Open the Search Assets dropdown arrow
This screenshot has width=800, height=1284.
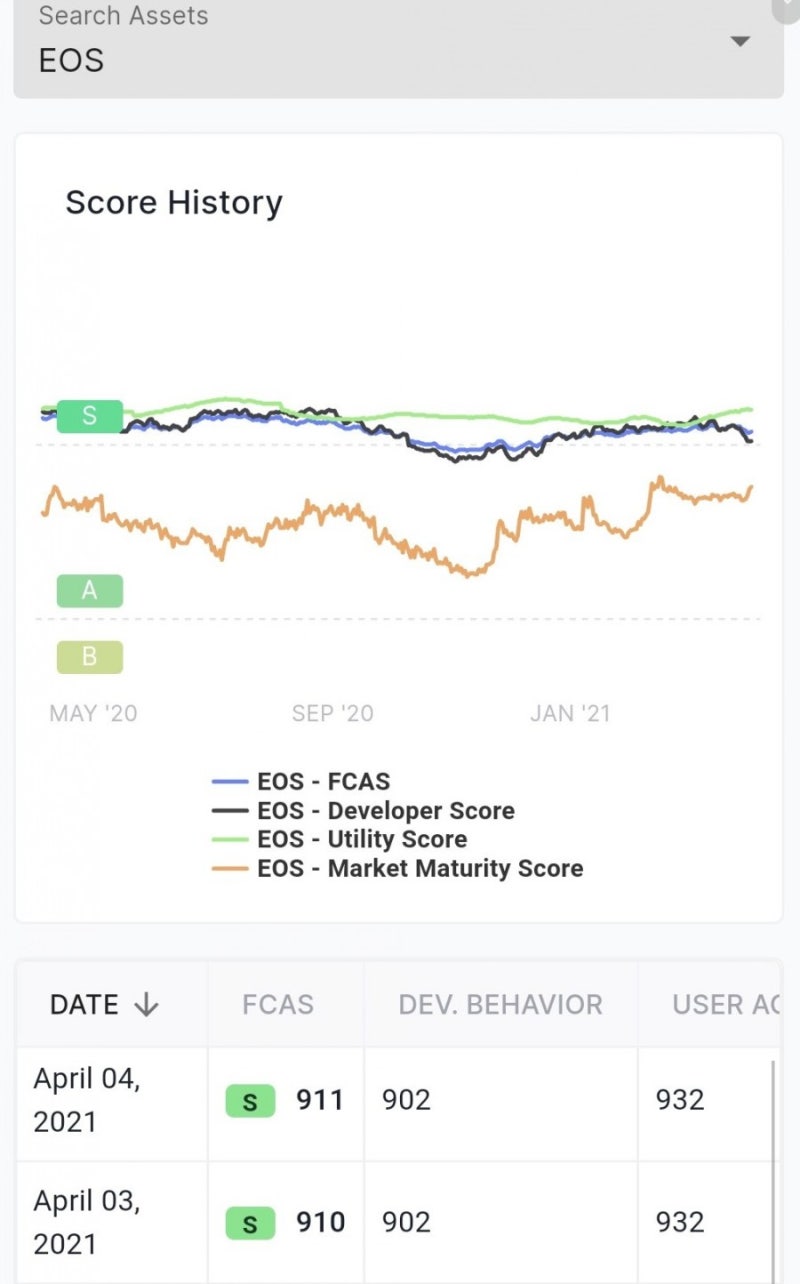(740, 42)
